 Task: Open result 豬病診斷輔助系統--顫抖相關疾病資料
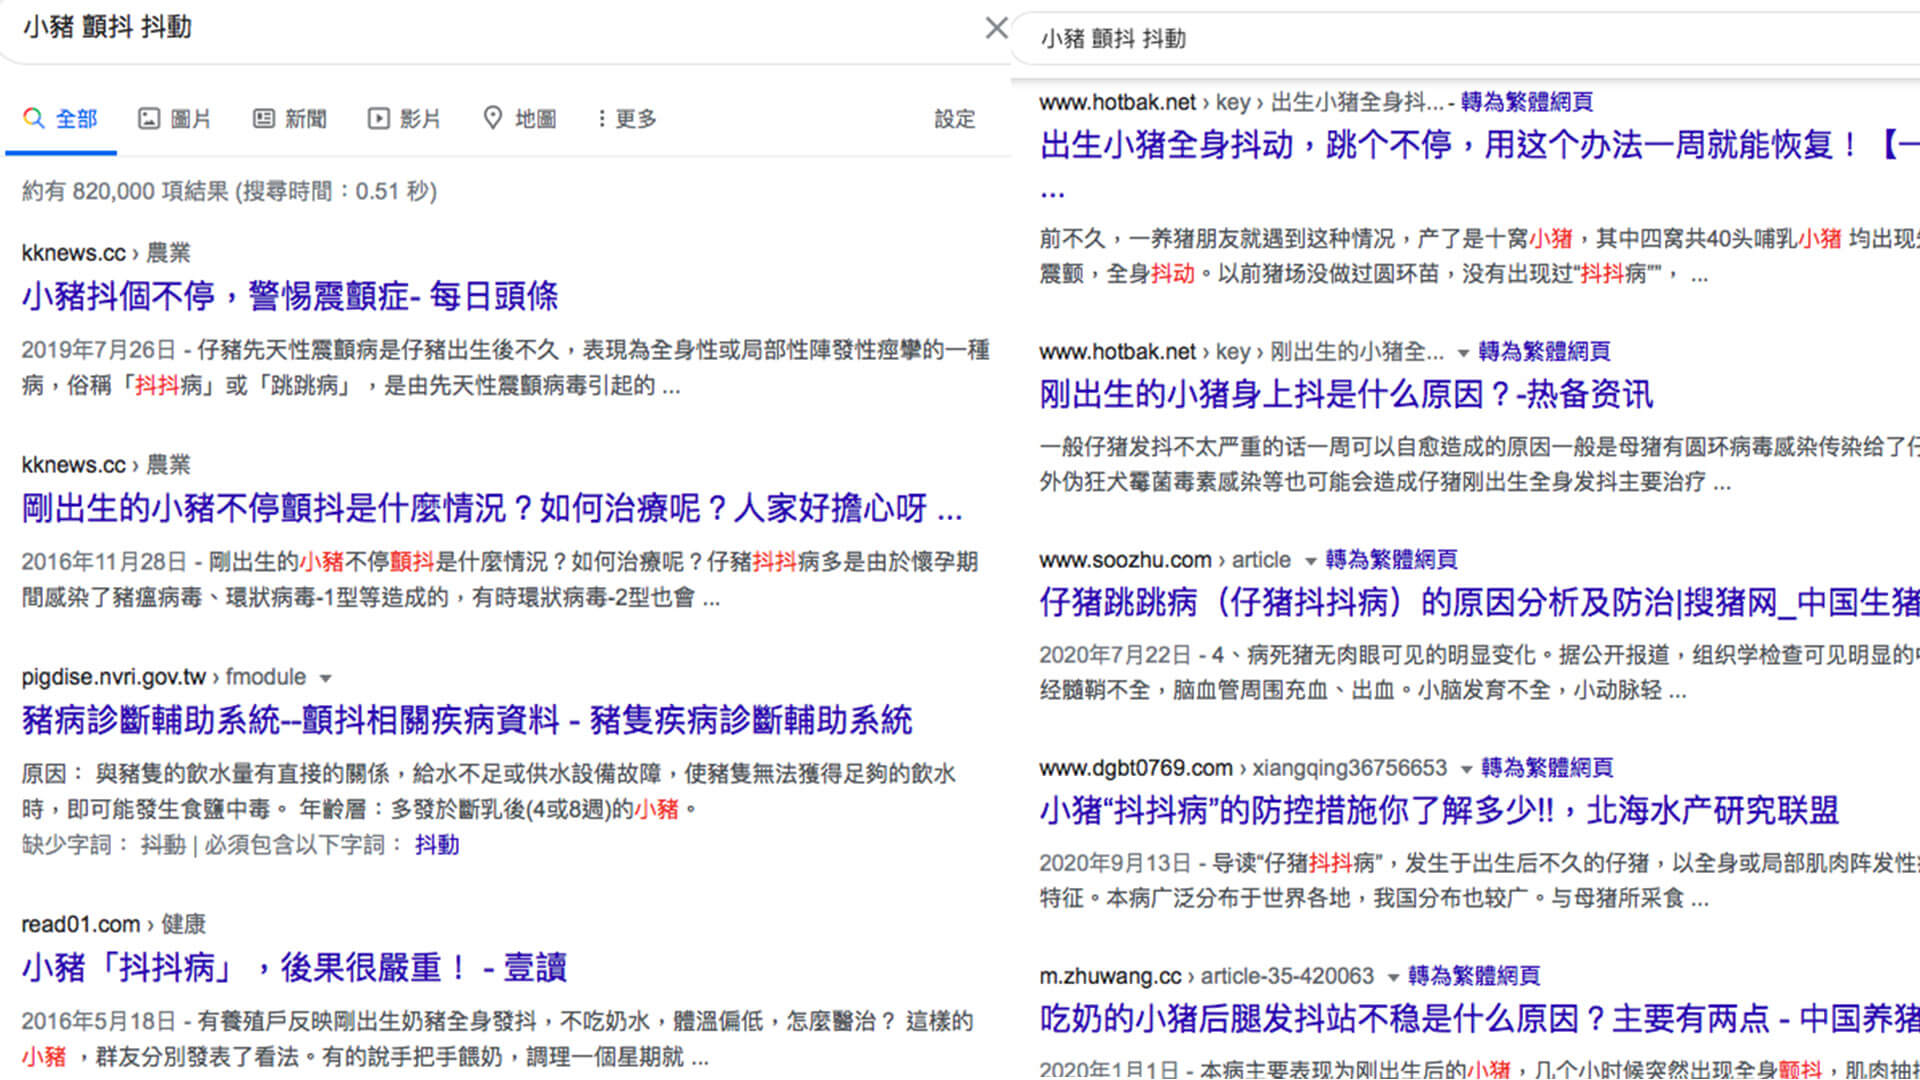point(467,720)
